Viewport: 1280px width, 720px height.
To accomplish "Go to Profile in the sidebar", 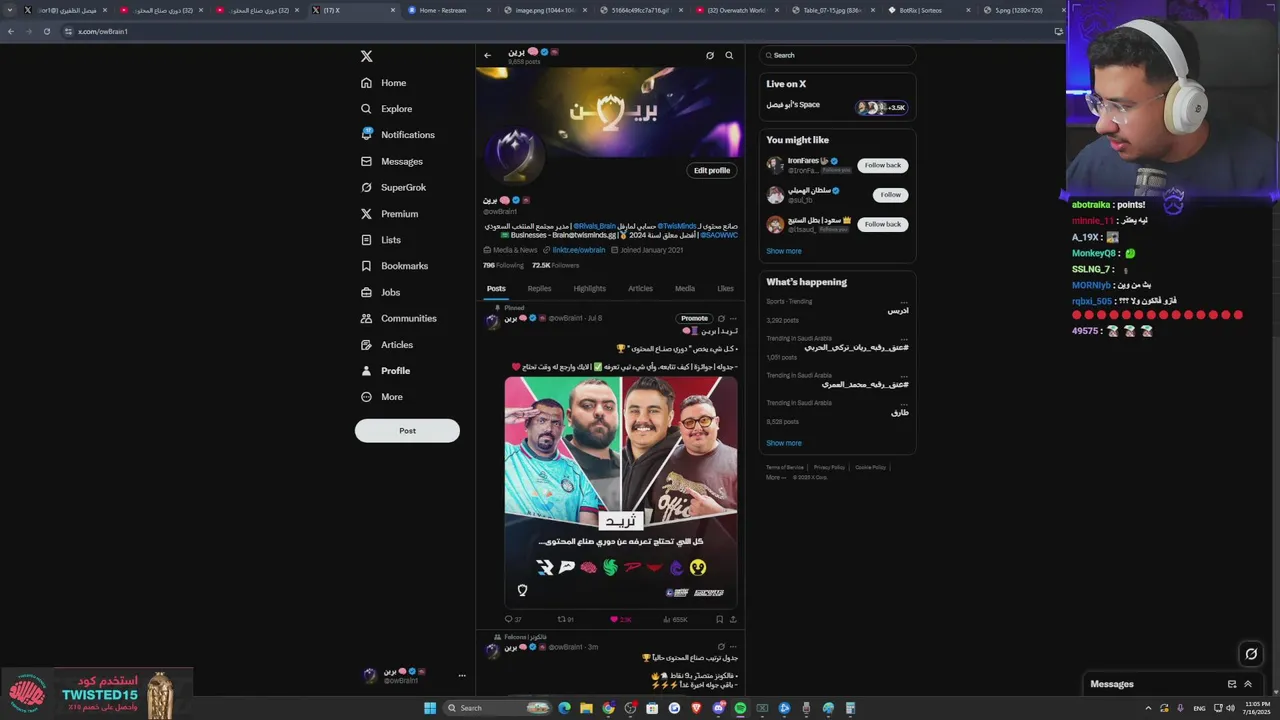I will [386, 371].
